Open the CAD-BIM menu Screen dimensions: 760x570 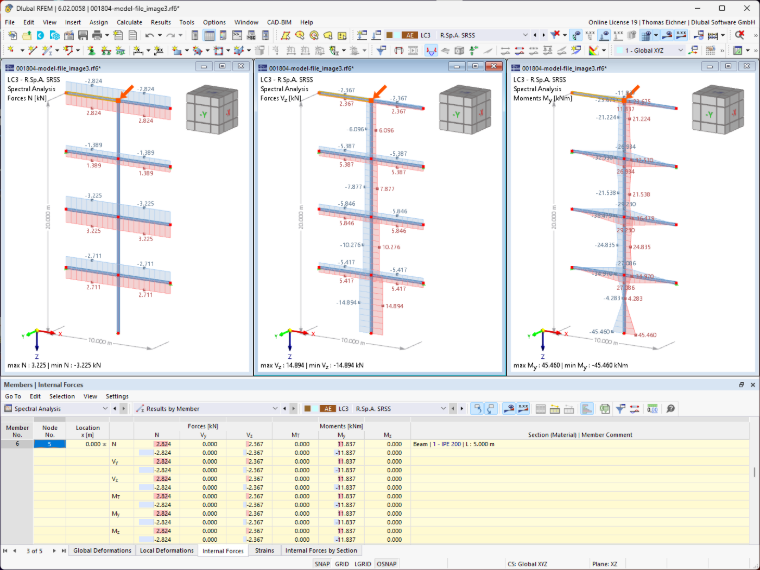click(x=279, y=22)
